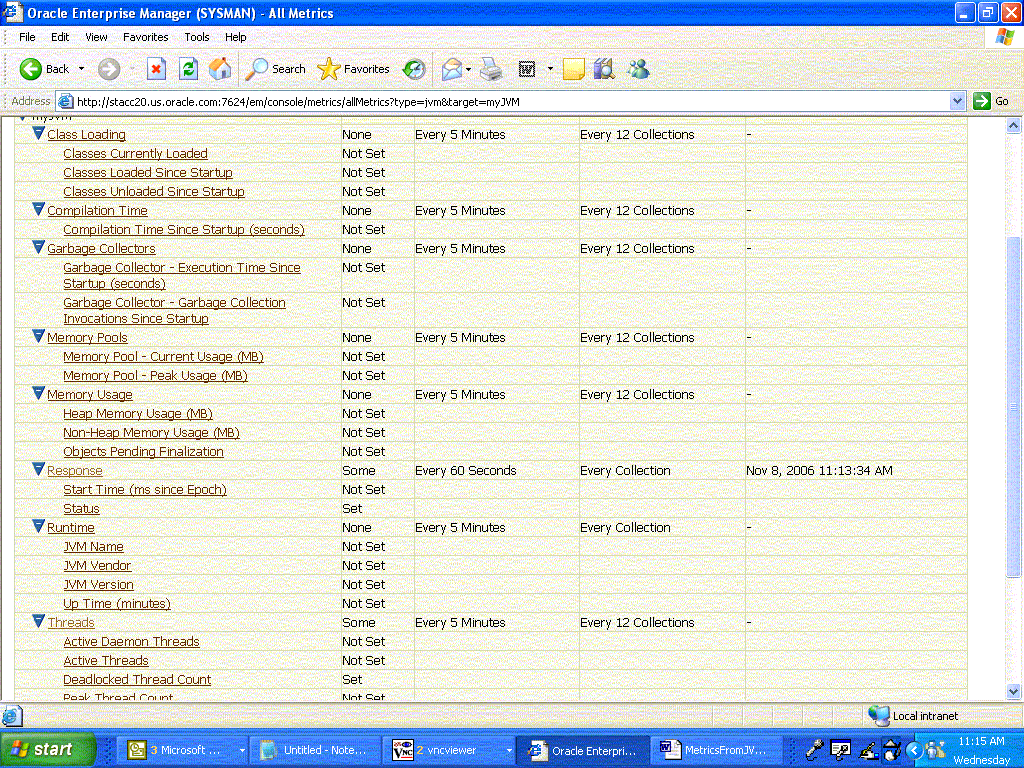Collapse the Threads metric group triangle

[39, 622]
